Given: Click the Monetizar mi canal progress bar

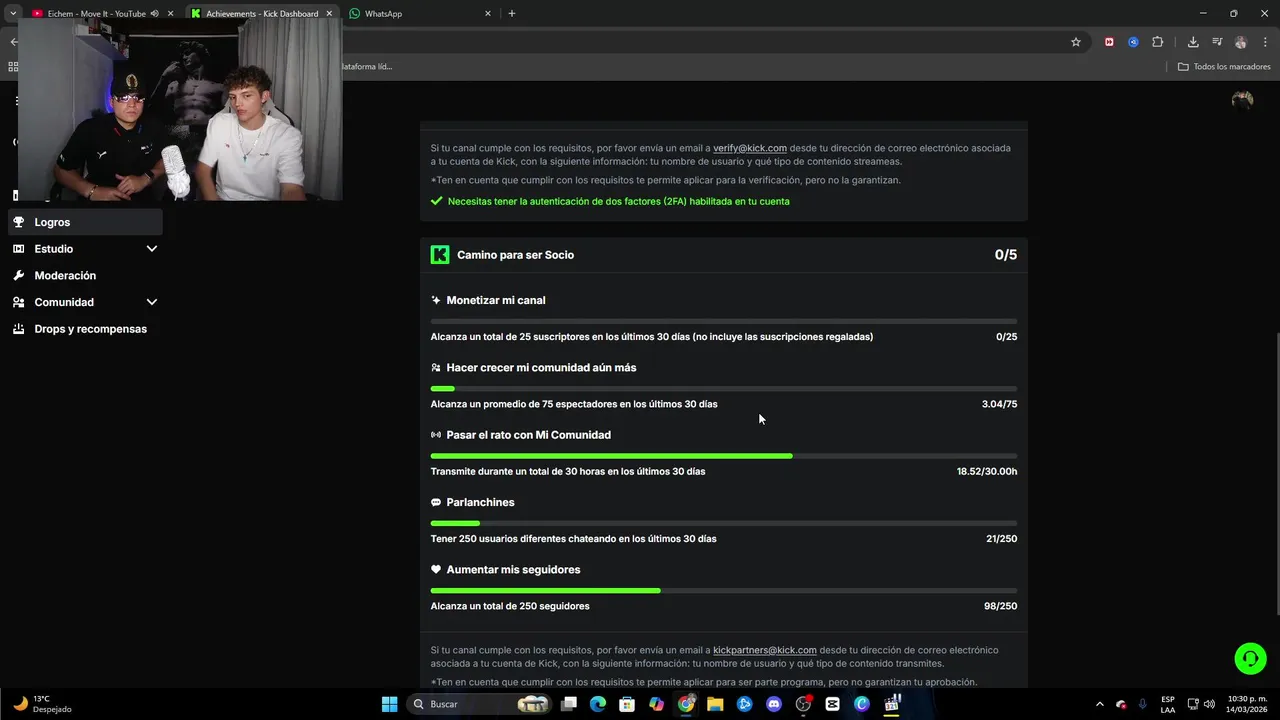Looking at the screenshot, I should click(724, 321).
